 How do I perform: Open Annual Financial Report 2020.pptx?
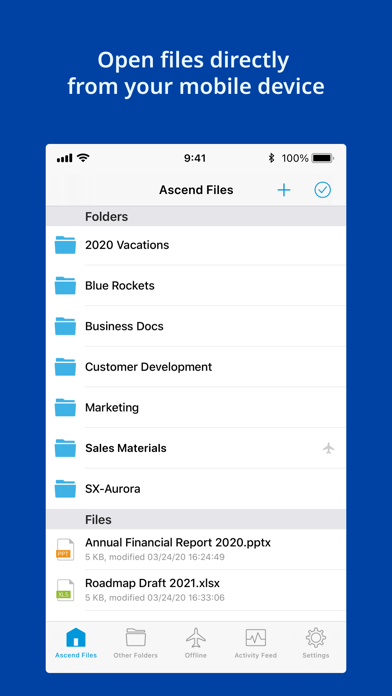tap(196, 549)
